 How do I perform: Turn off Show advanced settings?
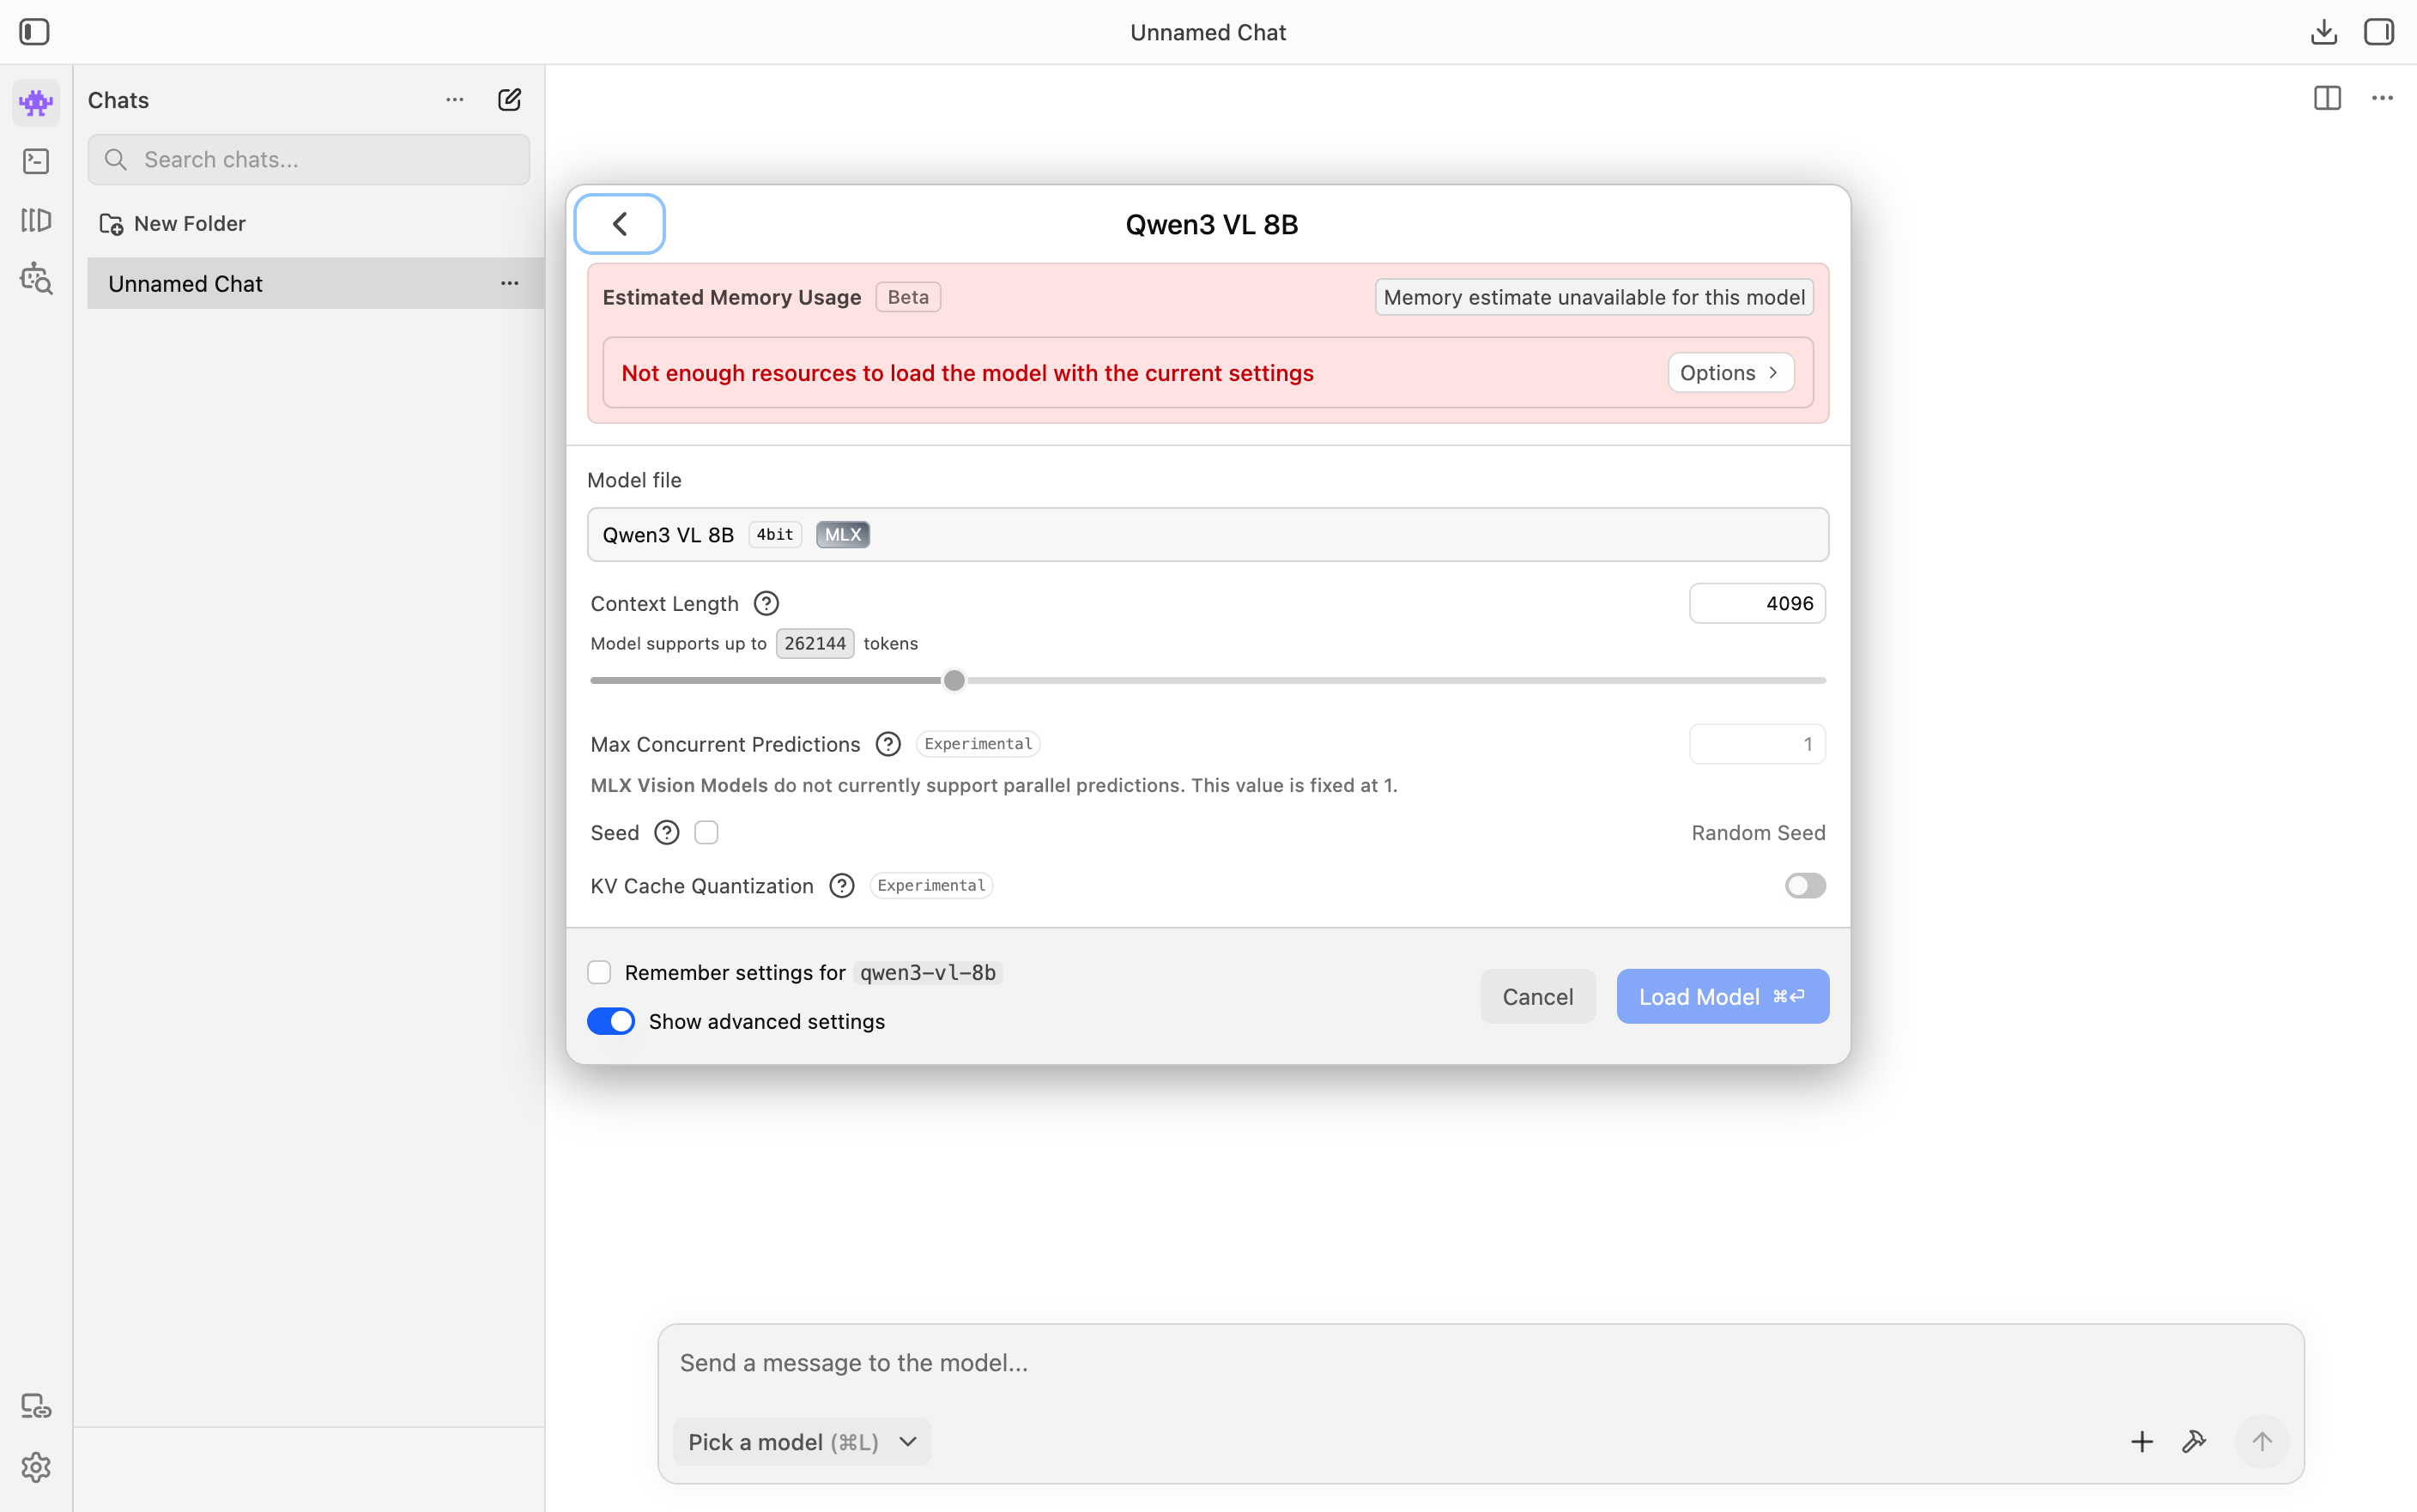click(611, 1021)
